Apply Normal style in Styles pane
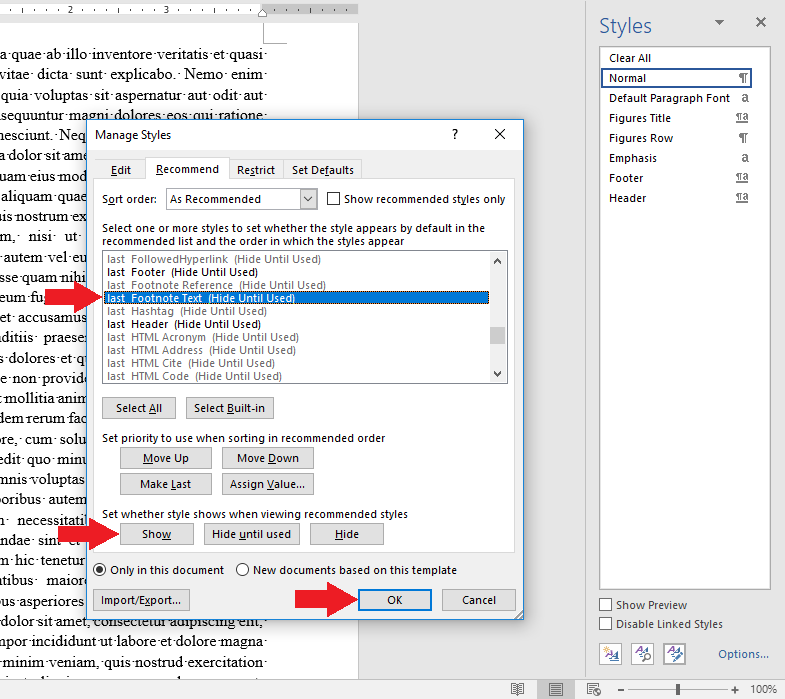Image resolution: width=785 pixels, height=699 pixels. [x=676, y=78]
